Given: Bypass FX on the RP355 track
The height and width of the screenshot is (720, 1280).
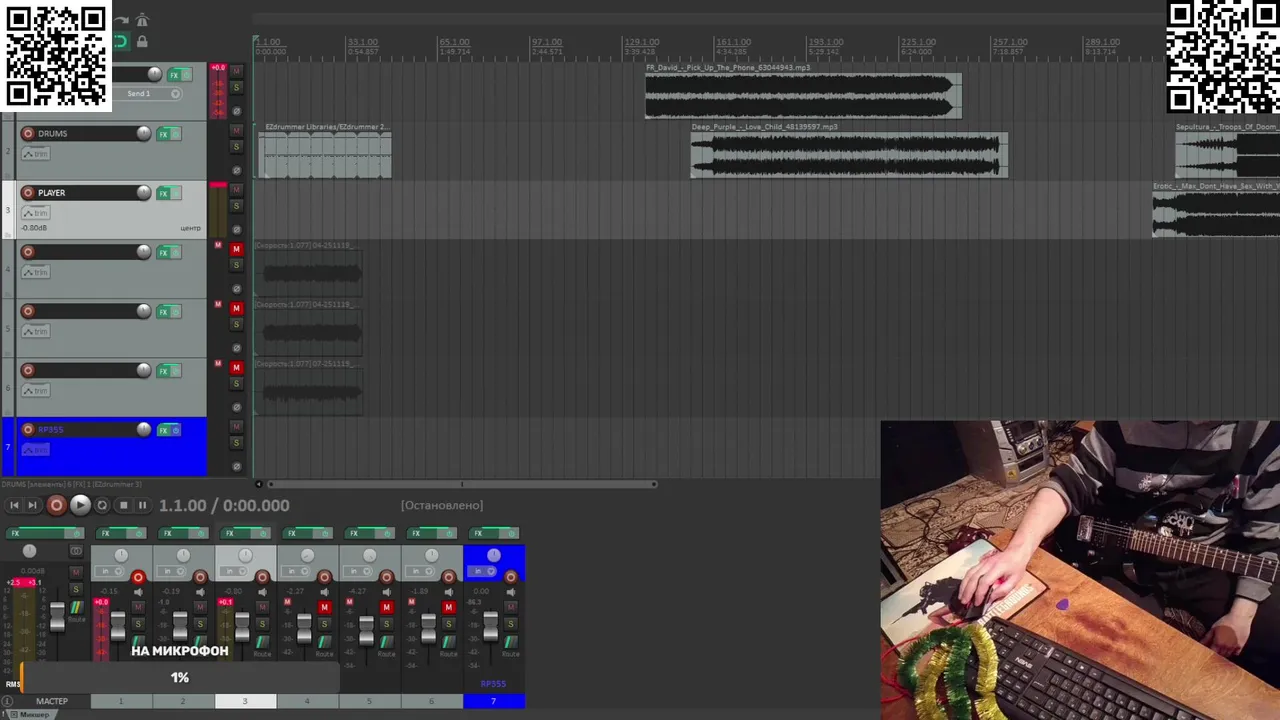Looking at the screenshot, I should [176, 430].
